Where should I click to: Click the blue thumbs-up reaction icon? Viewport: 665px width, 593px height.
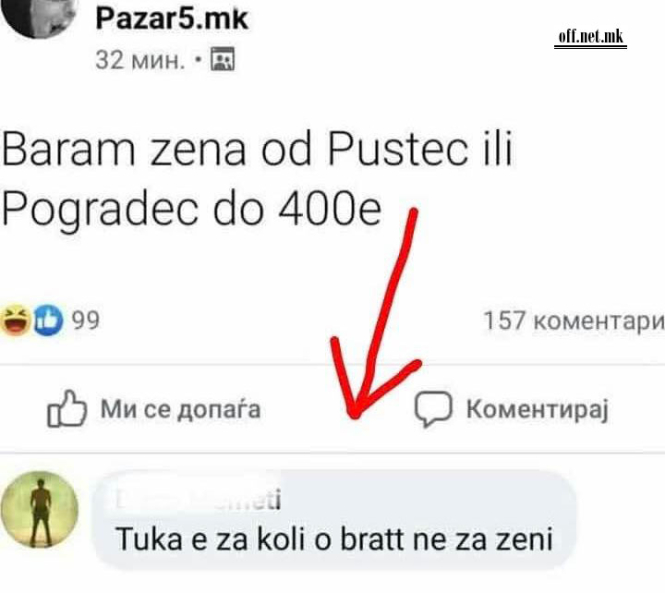tap(48, 320)
